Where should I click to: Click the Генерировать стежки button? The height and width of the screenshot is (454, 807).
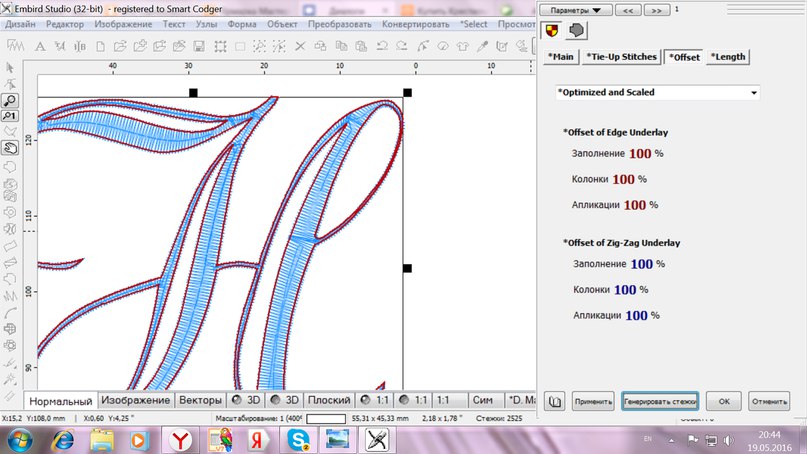(659, 401)
